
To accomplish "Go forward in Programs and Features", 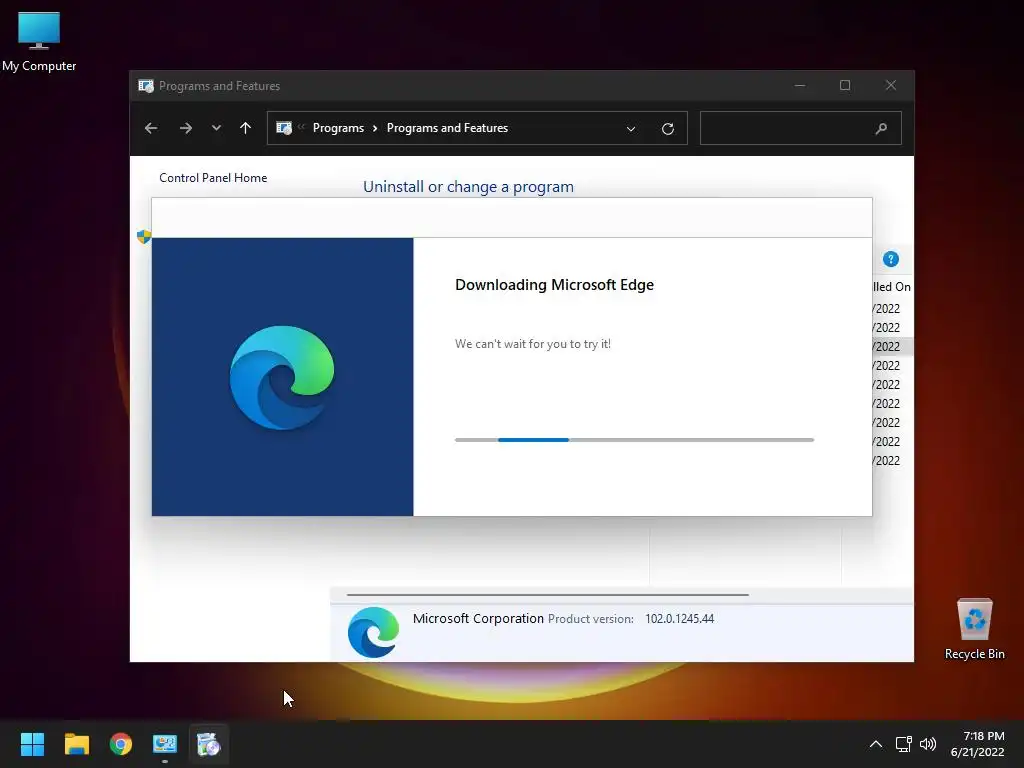I will point(185,128).
